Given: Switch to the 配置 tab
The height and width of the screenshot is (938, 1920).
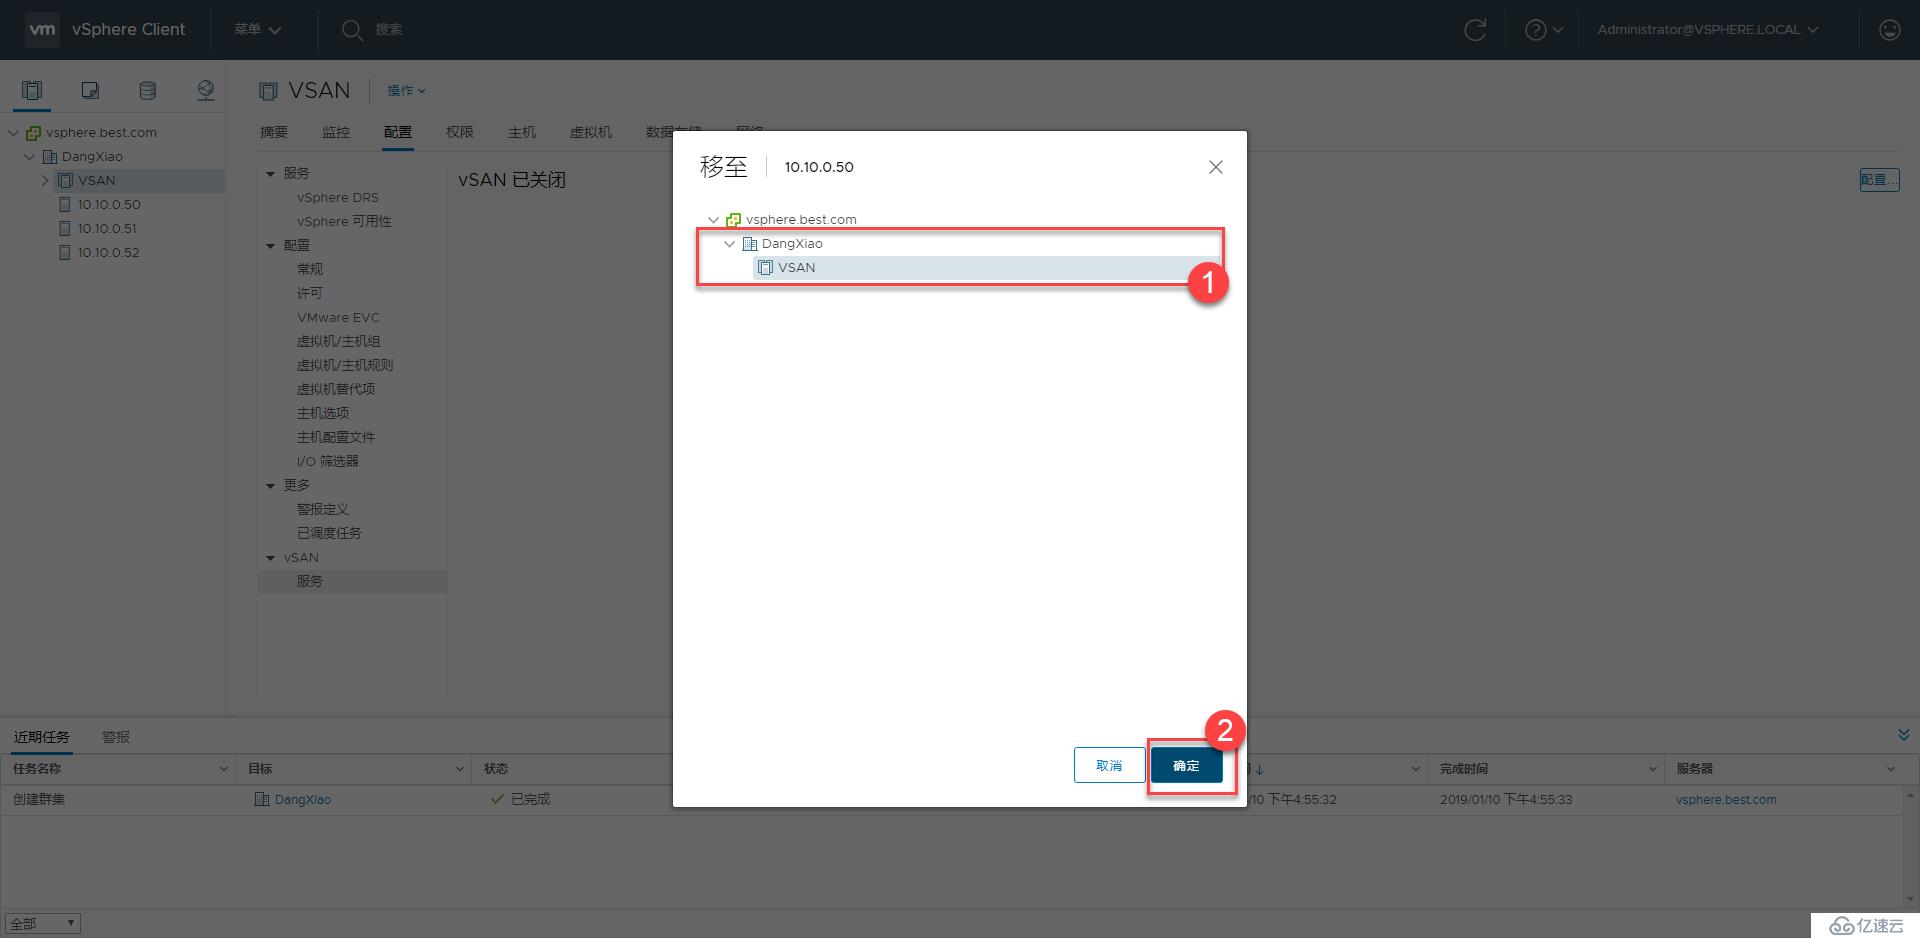Looking at the screenshot, I should [x=397, y=132].
